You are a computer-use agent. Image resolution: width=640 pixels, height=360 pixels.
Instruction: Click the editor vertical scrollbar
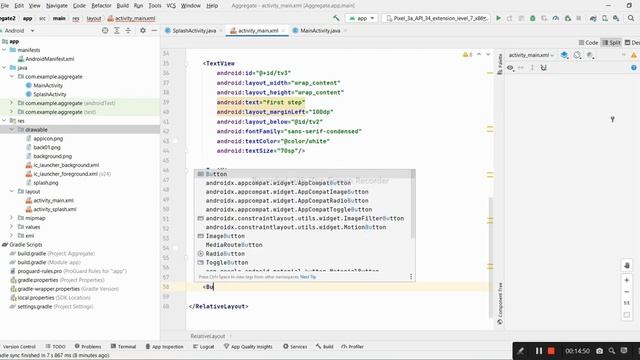click(x=491, y=257)
